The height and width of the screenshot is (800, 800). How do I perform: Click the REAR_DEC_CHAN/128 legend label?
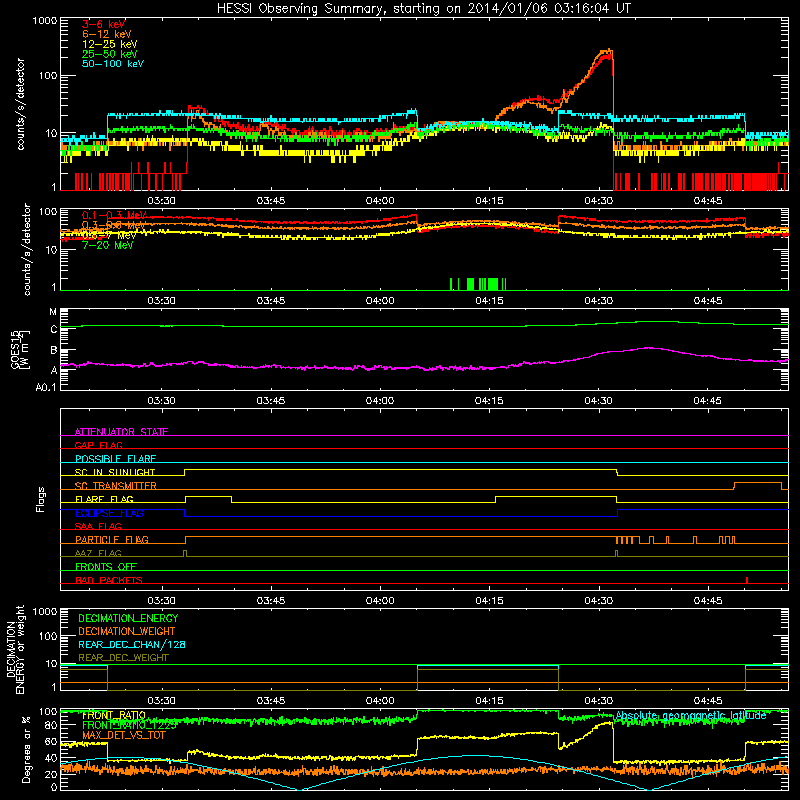(x=132, y=645)
